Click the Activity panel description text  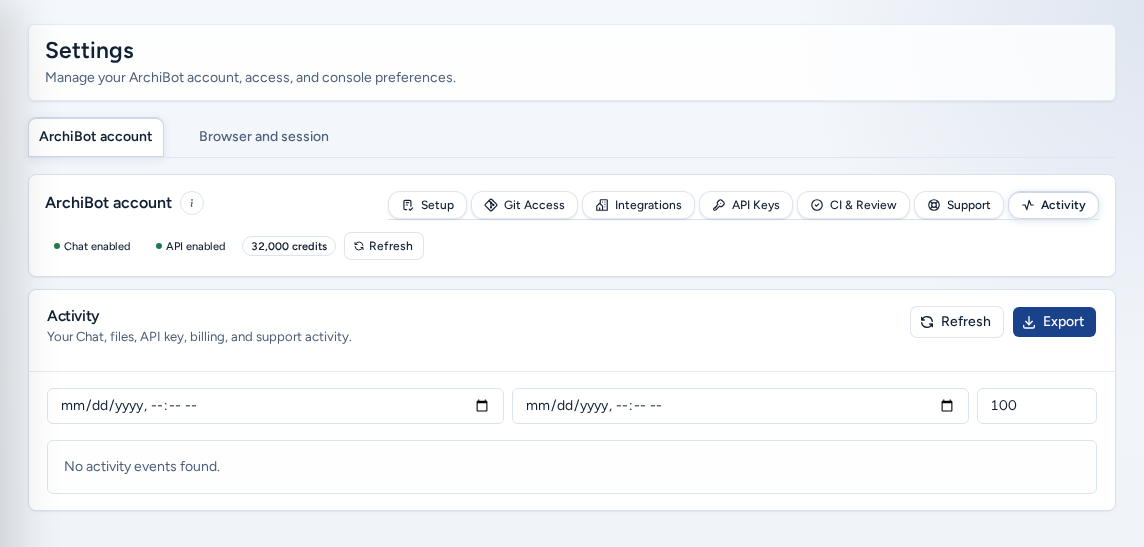click(x=199, y=337)
